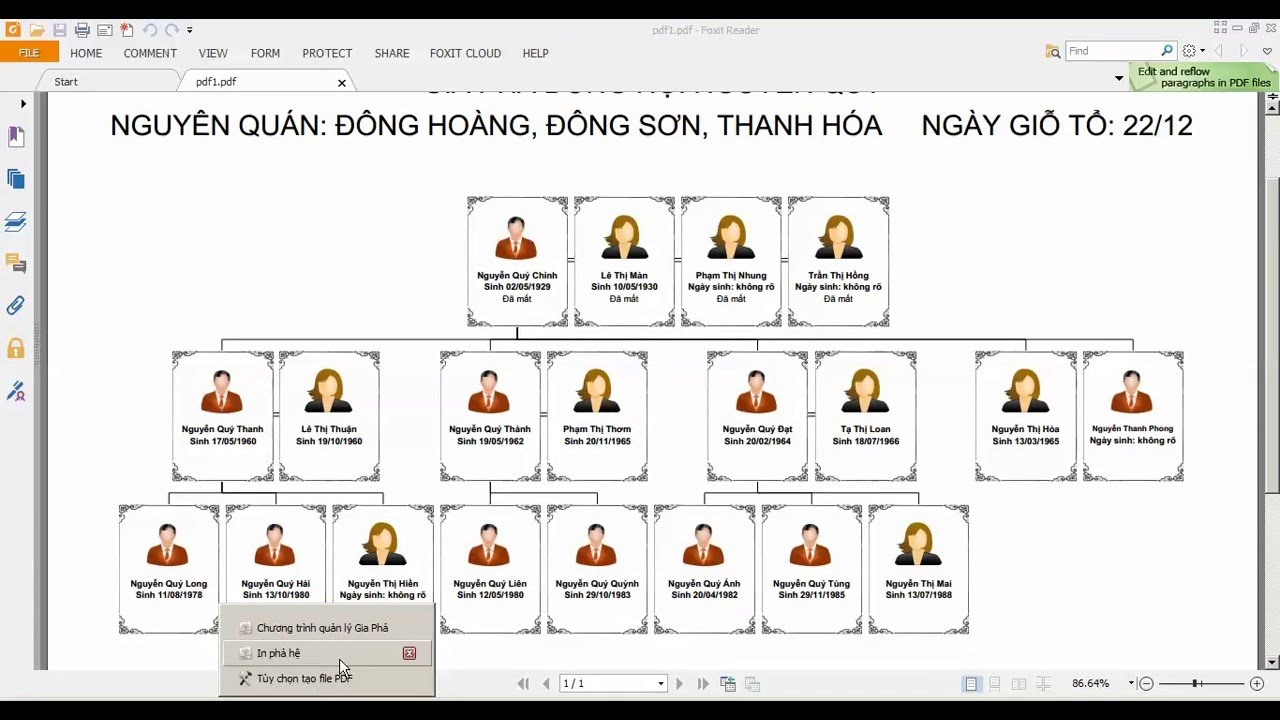1280x720 pixels.
Task: Click the heart icon to collapse ribbon
Action: coord(1269,51)
